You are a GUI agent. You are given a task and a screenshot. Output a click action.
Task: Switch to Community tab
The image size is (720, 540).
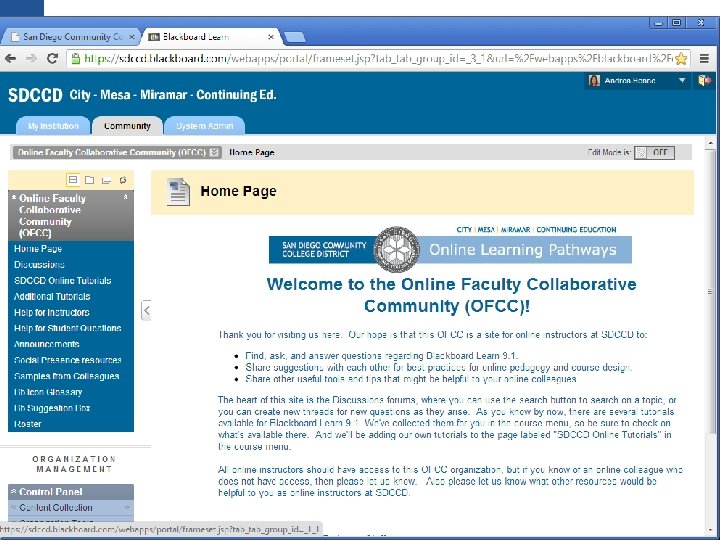[127, 126]
